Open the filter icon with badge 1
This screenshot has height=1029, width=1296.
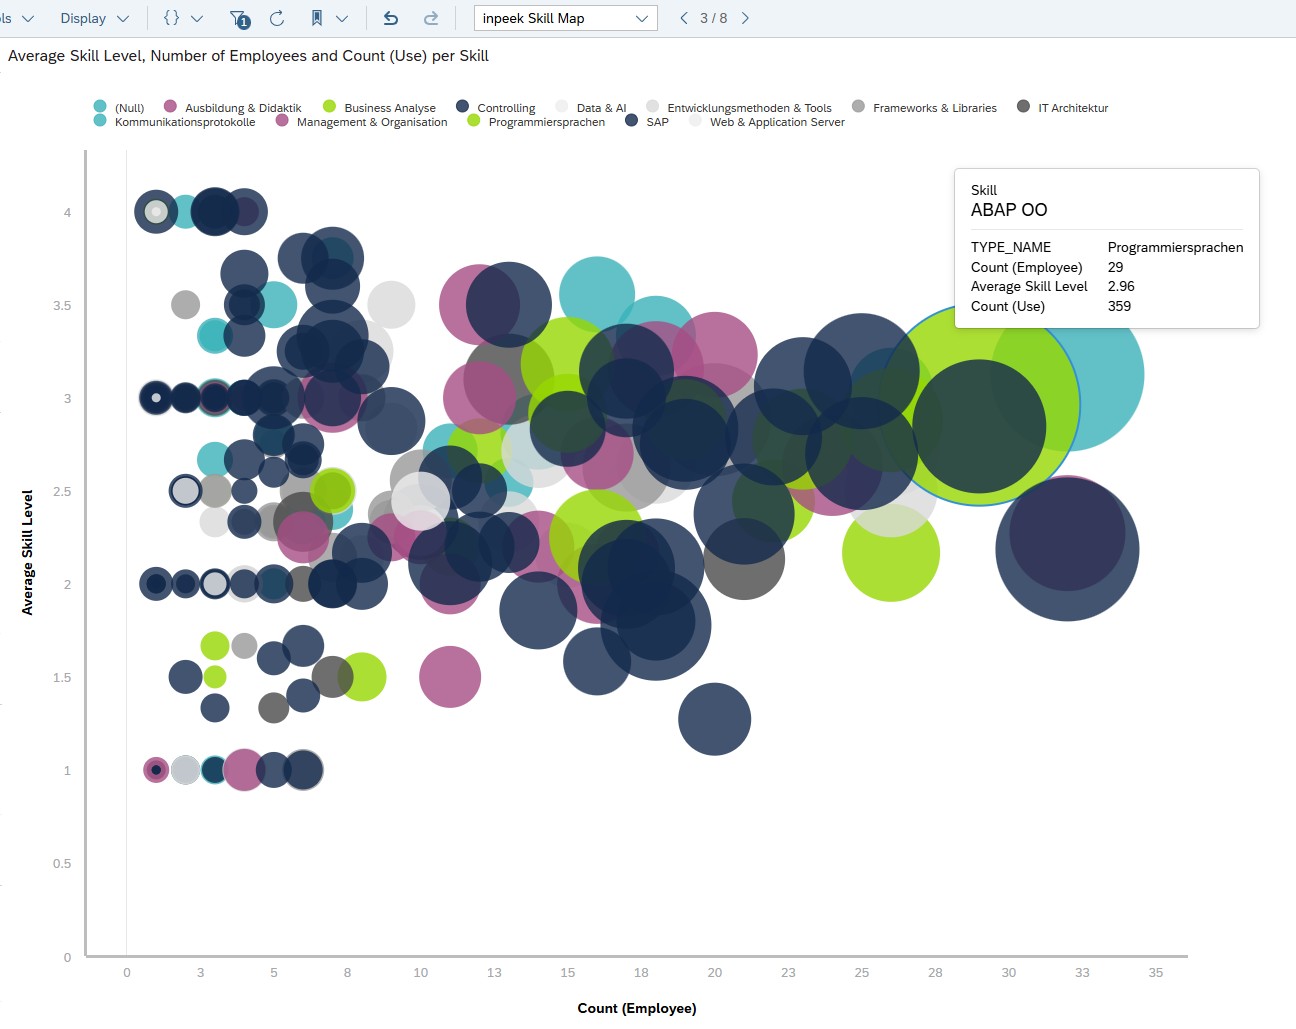(239, 18)
